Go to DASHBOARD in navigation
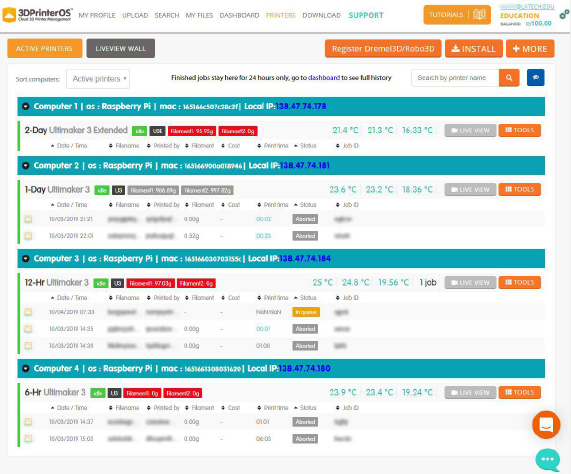Screen dimensions: 571x474 click(239, 15)
